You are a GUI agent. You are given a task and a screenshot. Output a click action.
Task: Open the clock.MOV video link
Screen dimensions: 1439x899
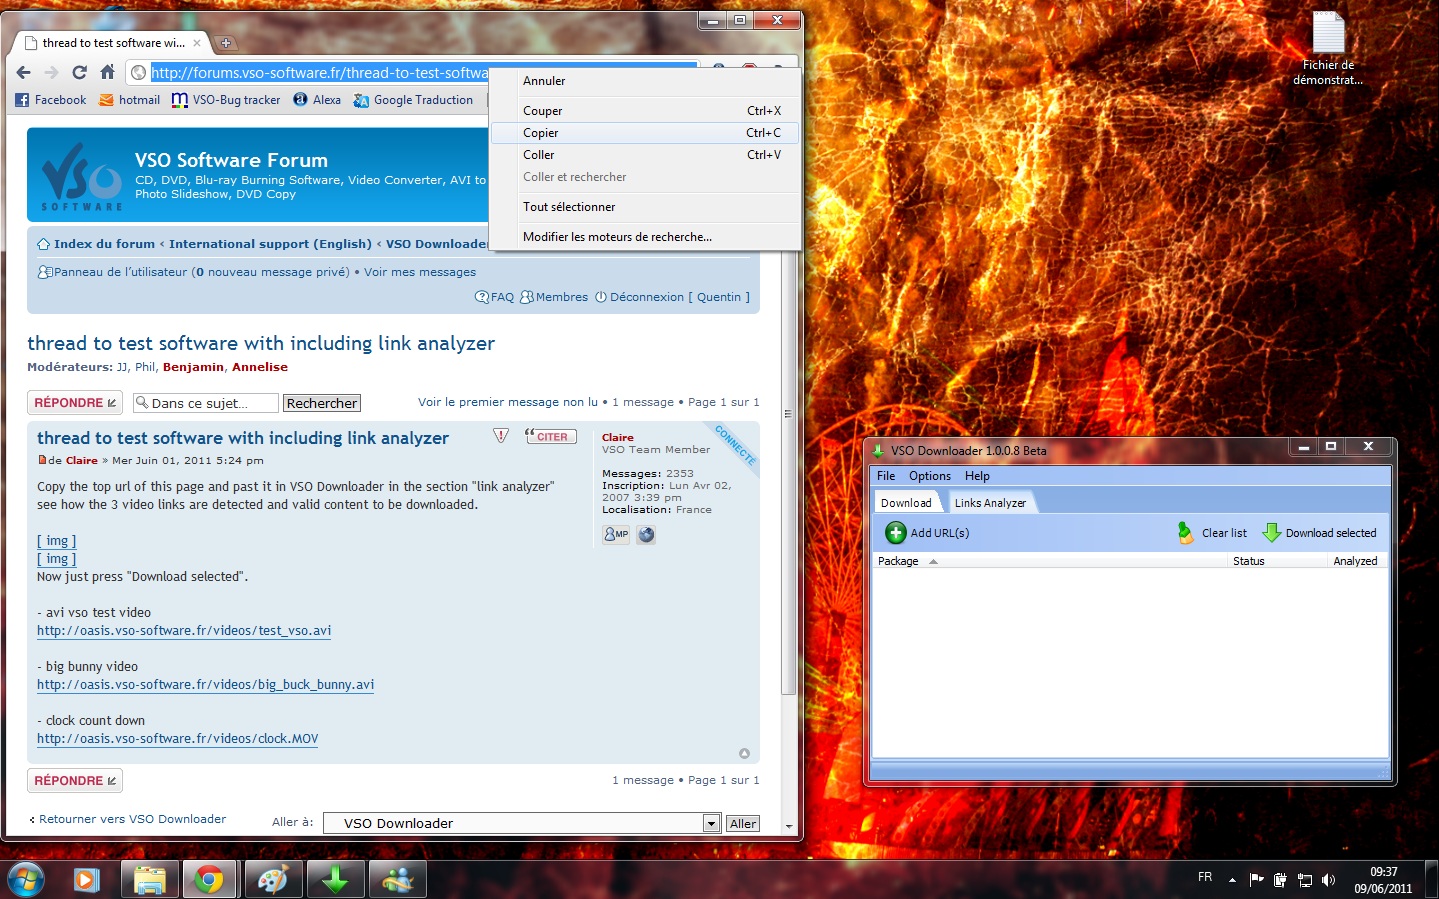click(178, 739)
